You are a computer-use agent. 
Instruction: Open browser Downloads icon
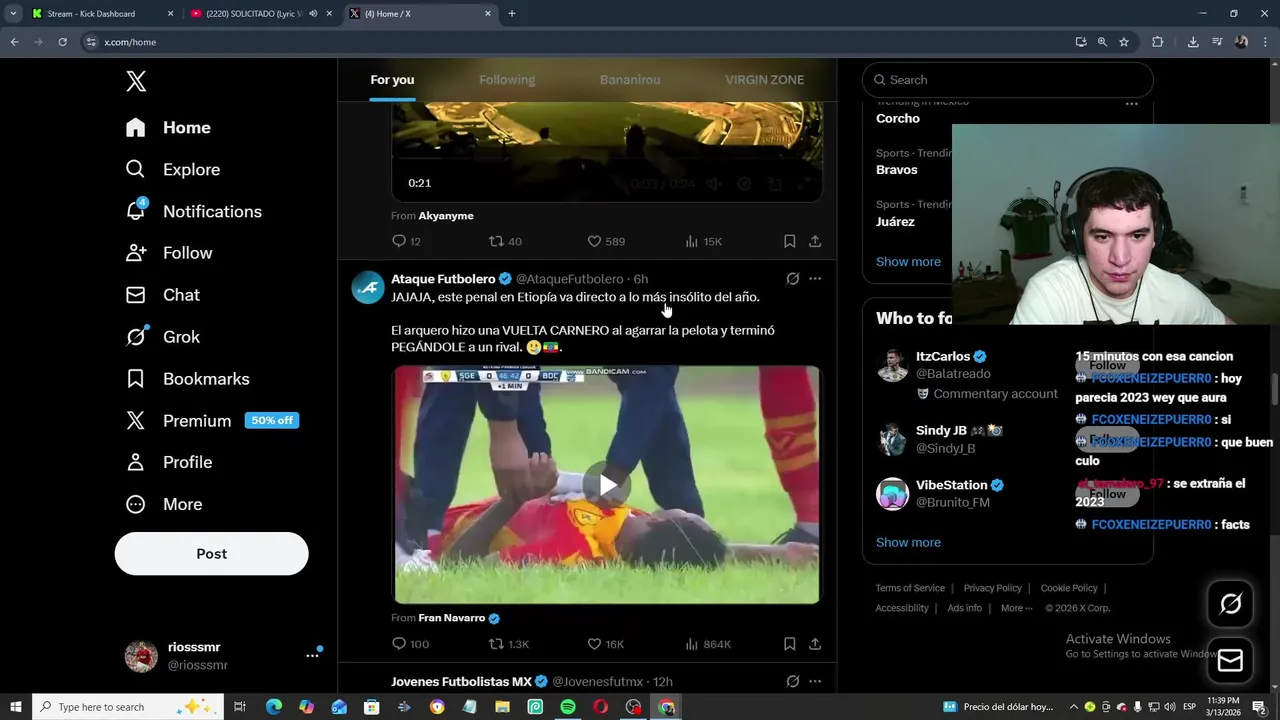click(x=1193, y=42)
